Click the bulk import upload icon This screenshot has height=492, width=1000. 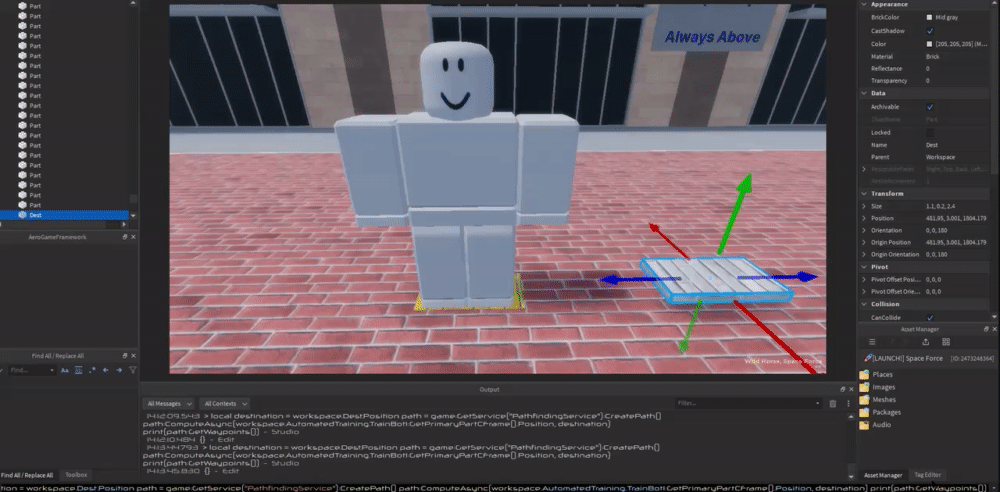click(925, 342)
